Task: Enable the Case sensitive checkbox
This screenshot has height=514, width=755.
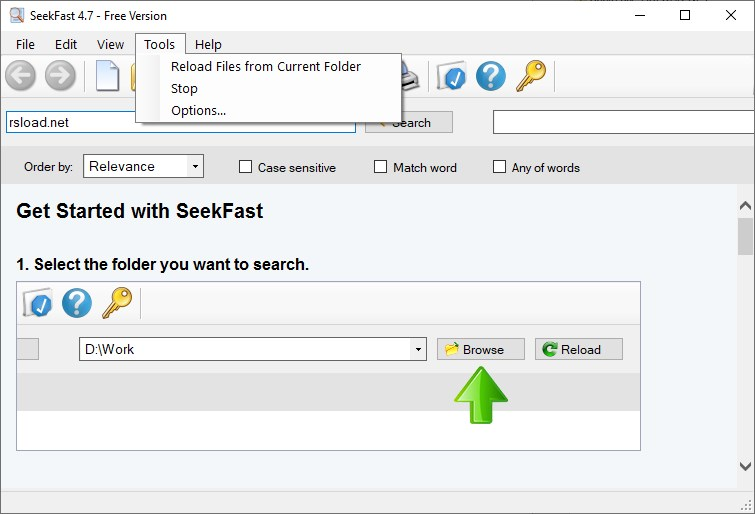Action: (x=246, y=167)
